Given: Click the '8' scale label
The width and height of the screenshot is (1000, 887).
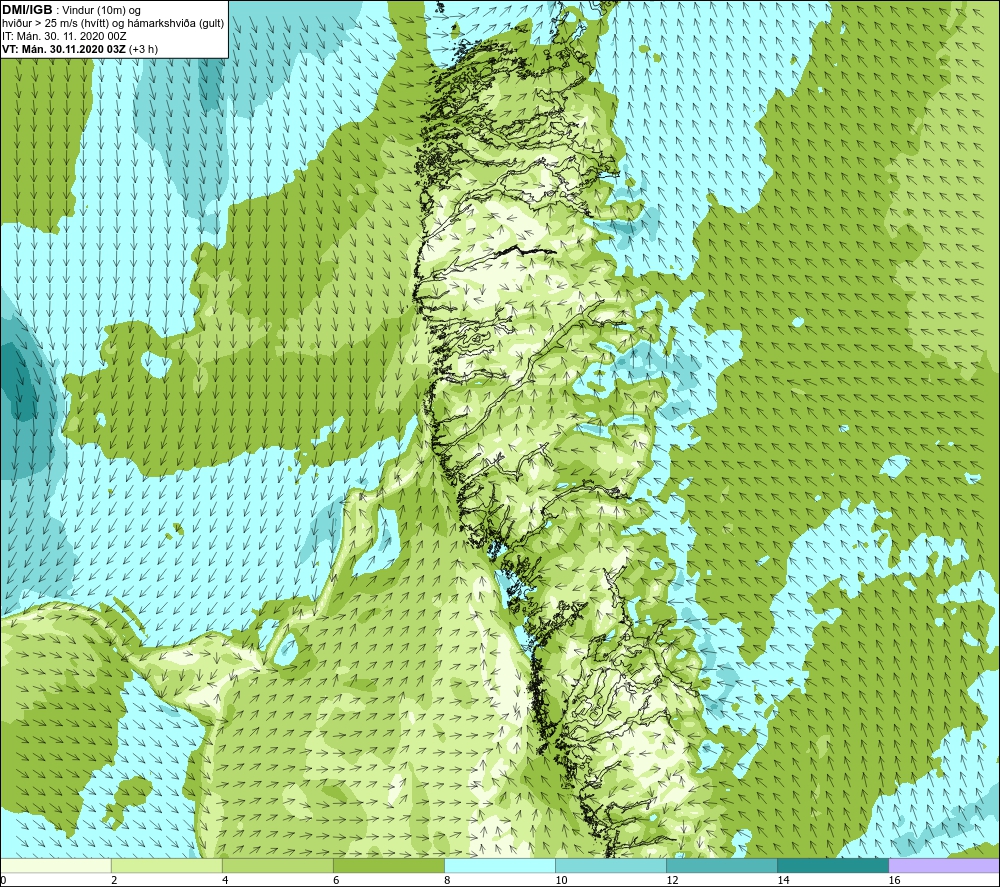Looking at the screenshot, I should (x=447, y=881).
